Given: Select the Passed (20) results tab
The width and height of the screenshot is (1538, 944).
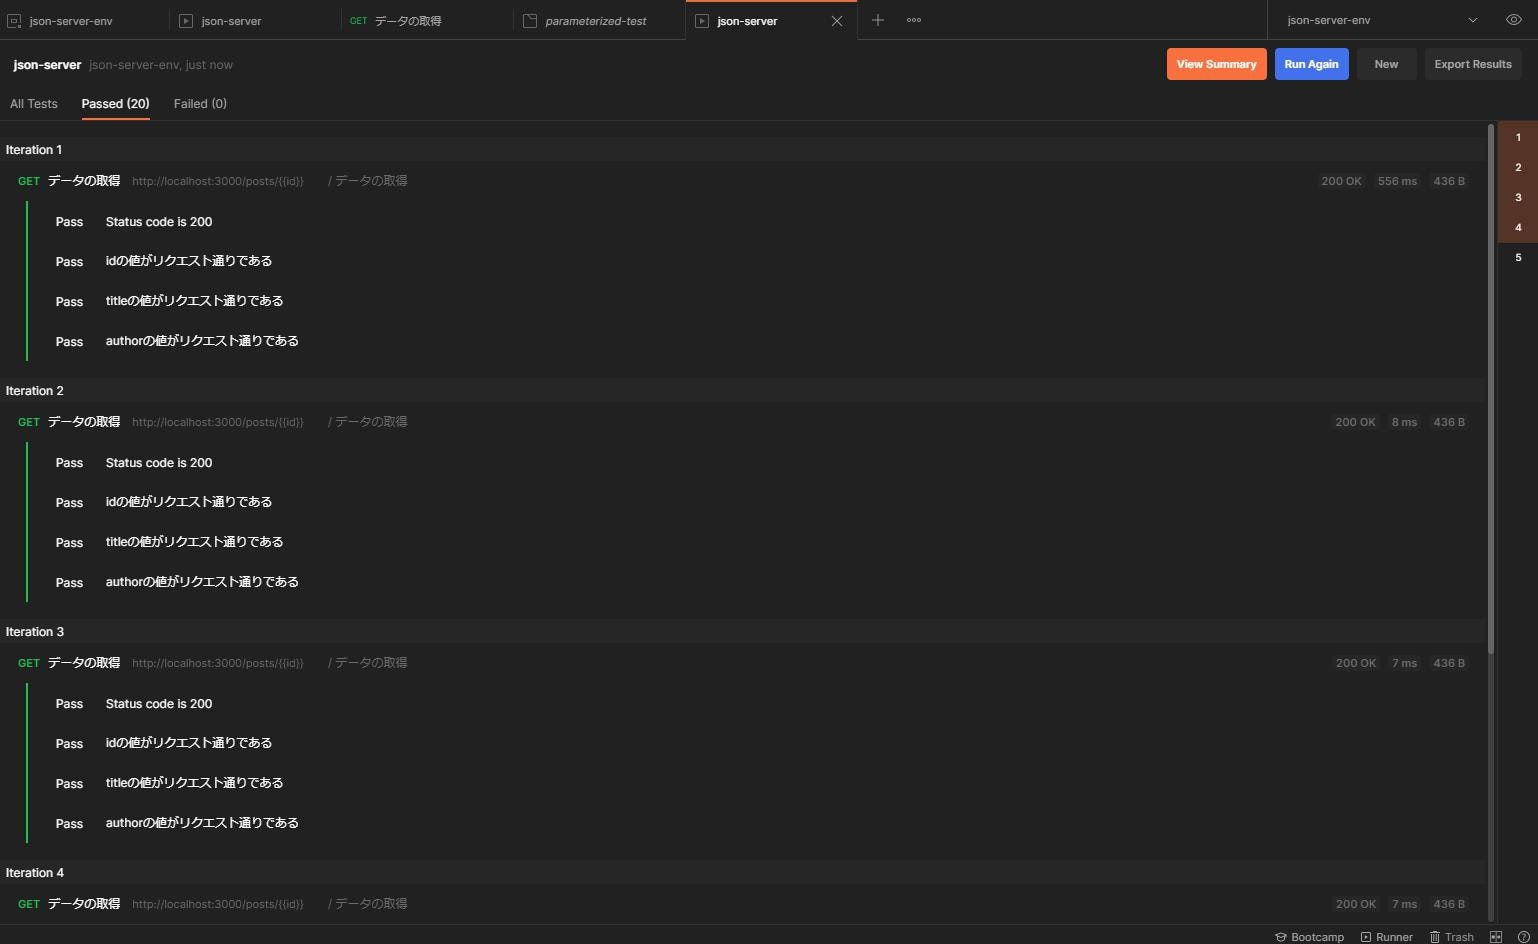Looking at the screenshot, I should [116, 104].
